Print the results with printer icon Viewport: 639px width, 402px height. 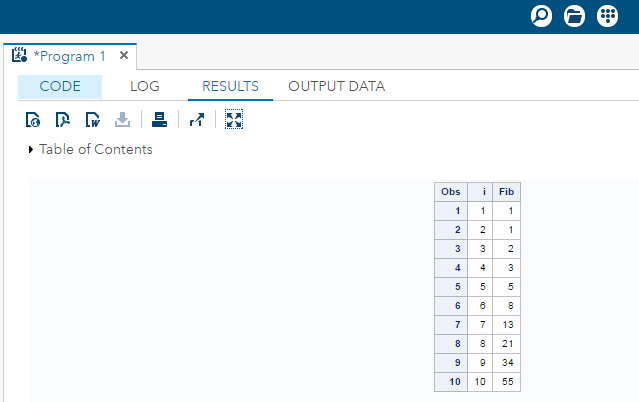(159, 120)
